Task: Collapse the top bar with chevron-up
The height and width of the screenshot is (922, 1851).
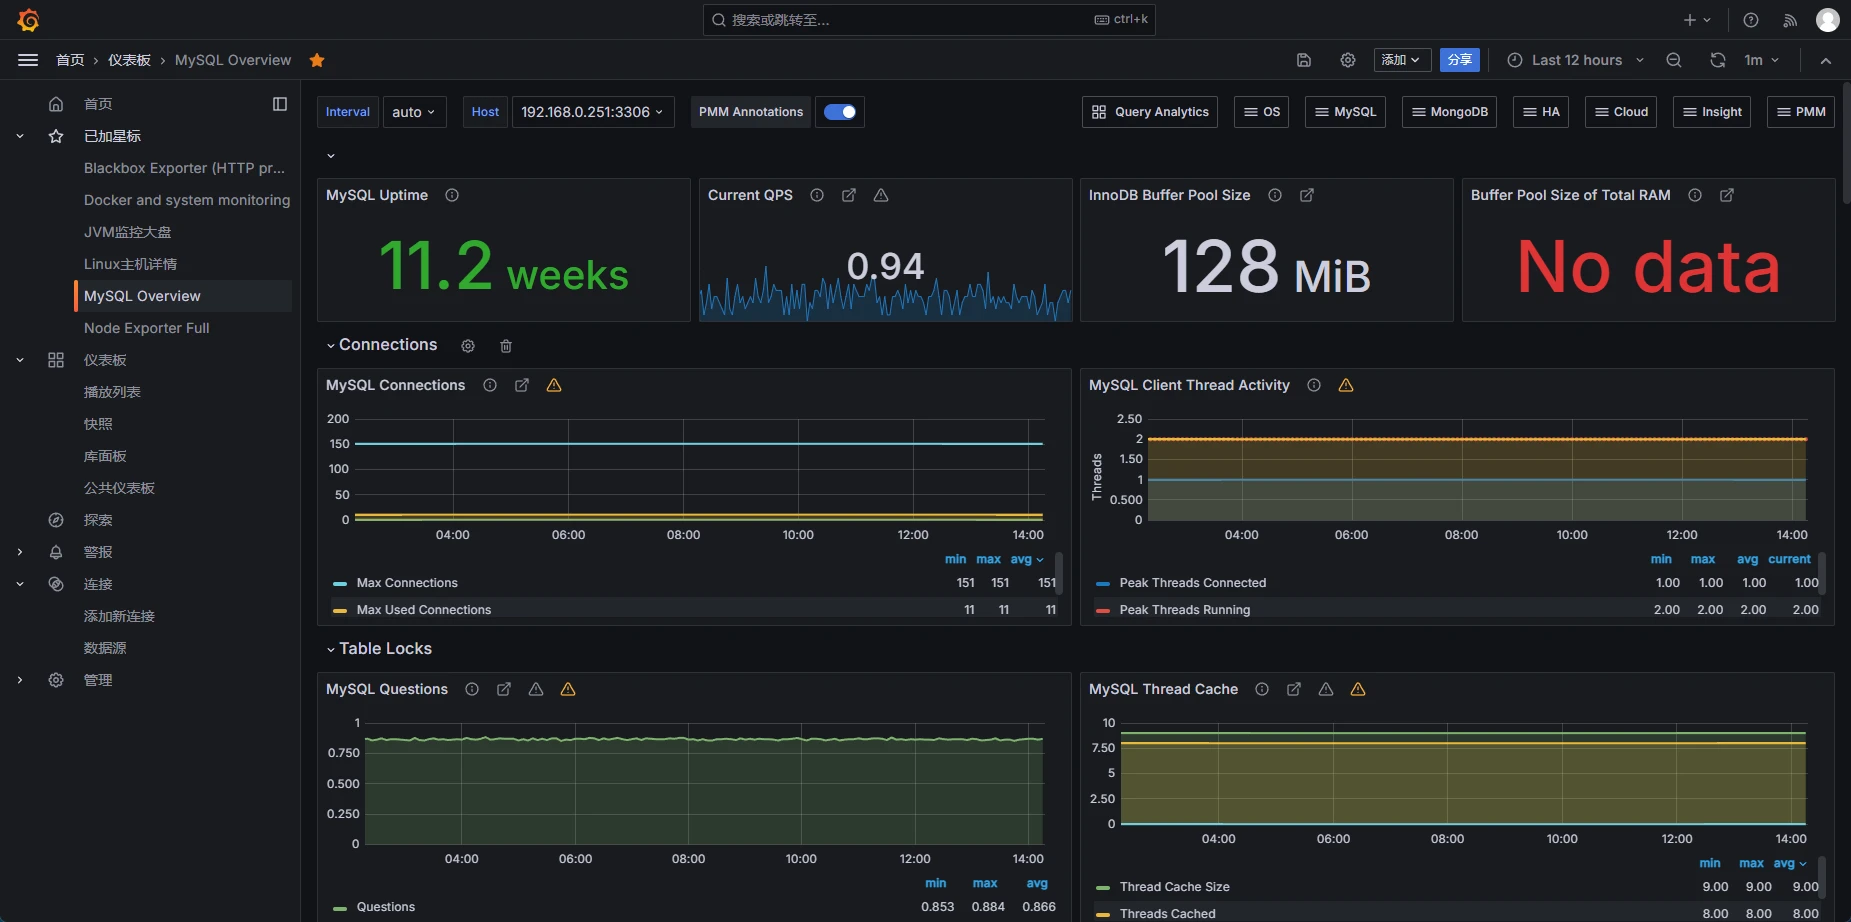Action: tap(1826, 60)
